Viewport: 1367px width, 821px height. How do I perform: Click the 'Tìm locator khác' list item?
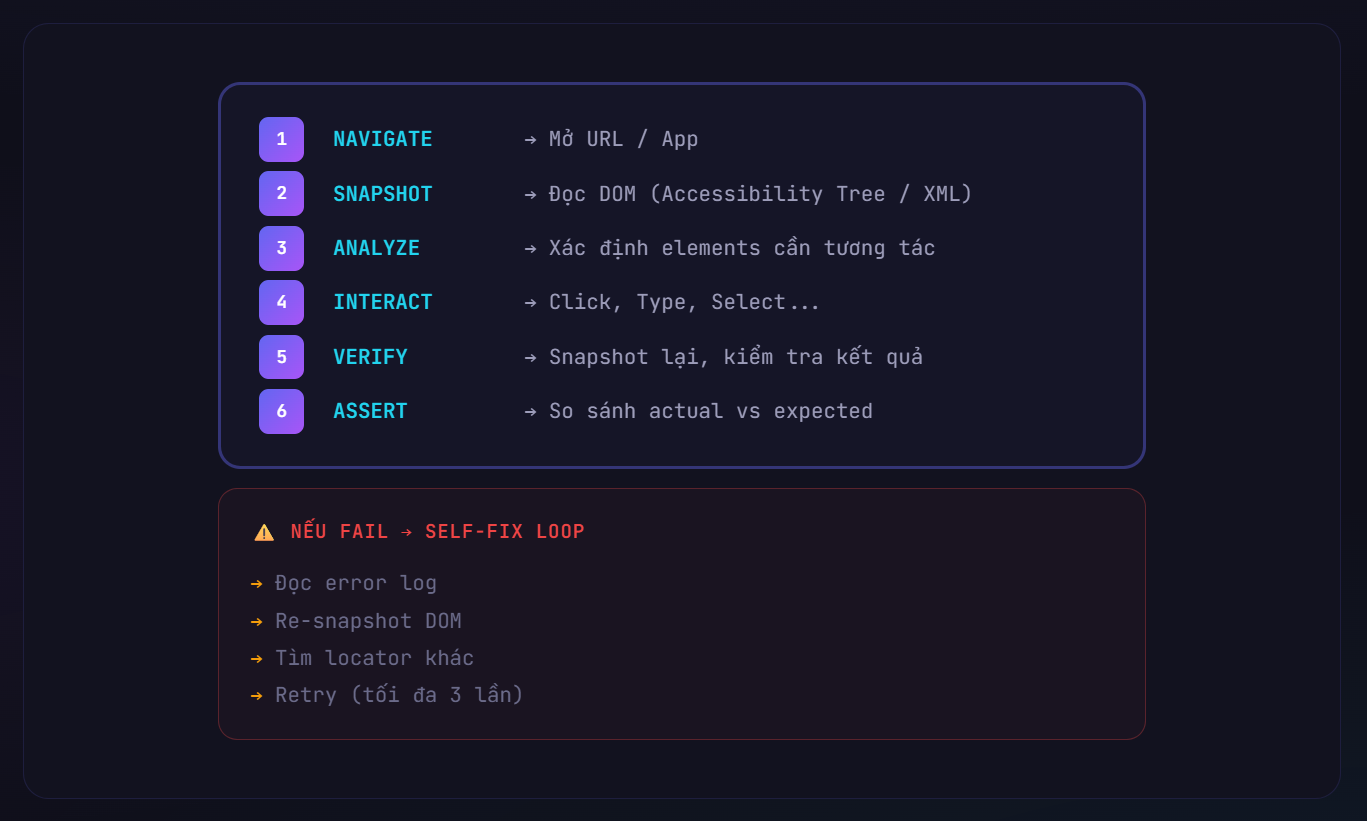[374, 658]
